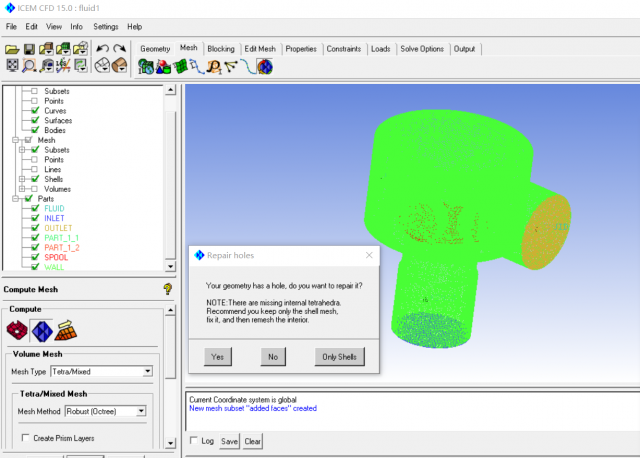Expand the Shells tree node
Viewport: 640px width, 458px height.
(22, 179)
